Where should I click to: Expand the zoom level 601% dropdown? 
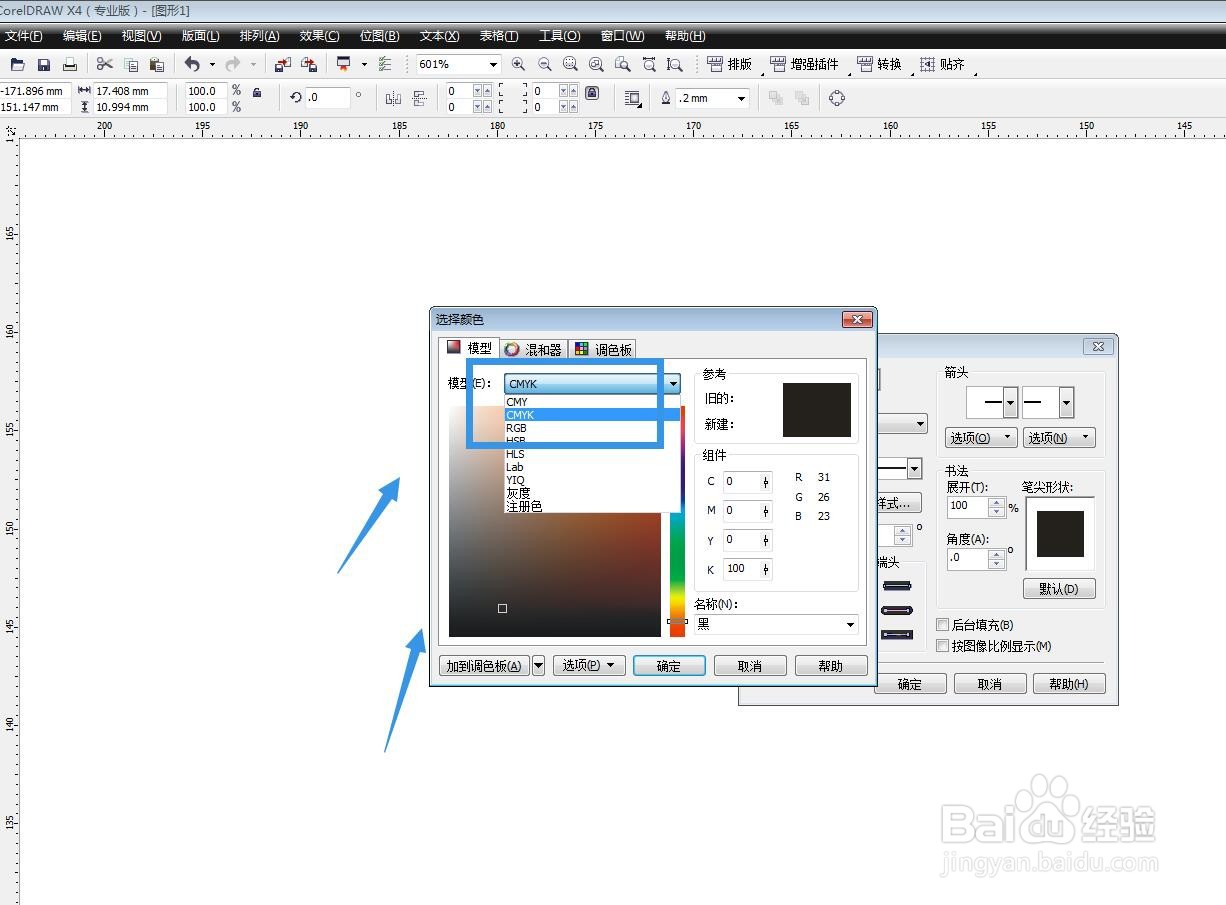[x=493, y=64]
